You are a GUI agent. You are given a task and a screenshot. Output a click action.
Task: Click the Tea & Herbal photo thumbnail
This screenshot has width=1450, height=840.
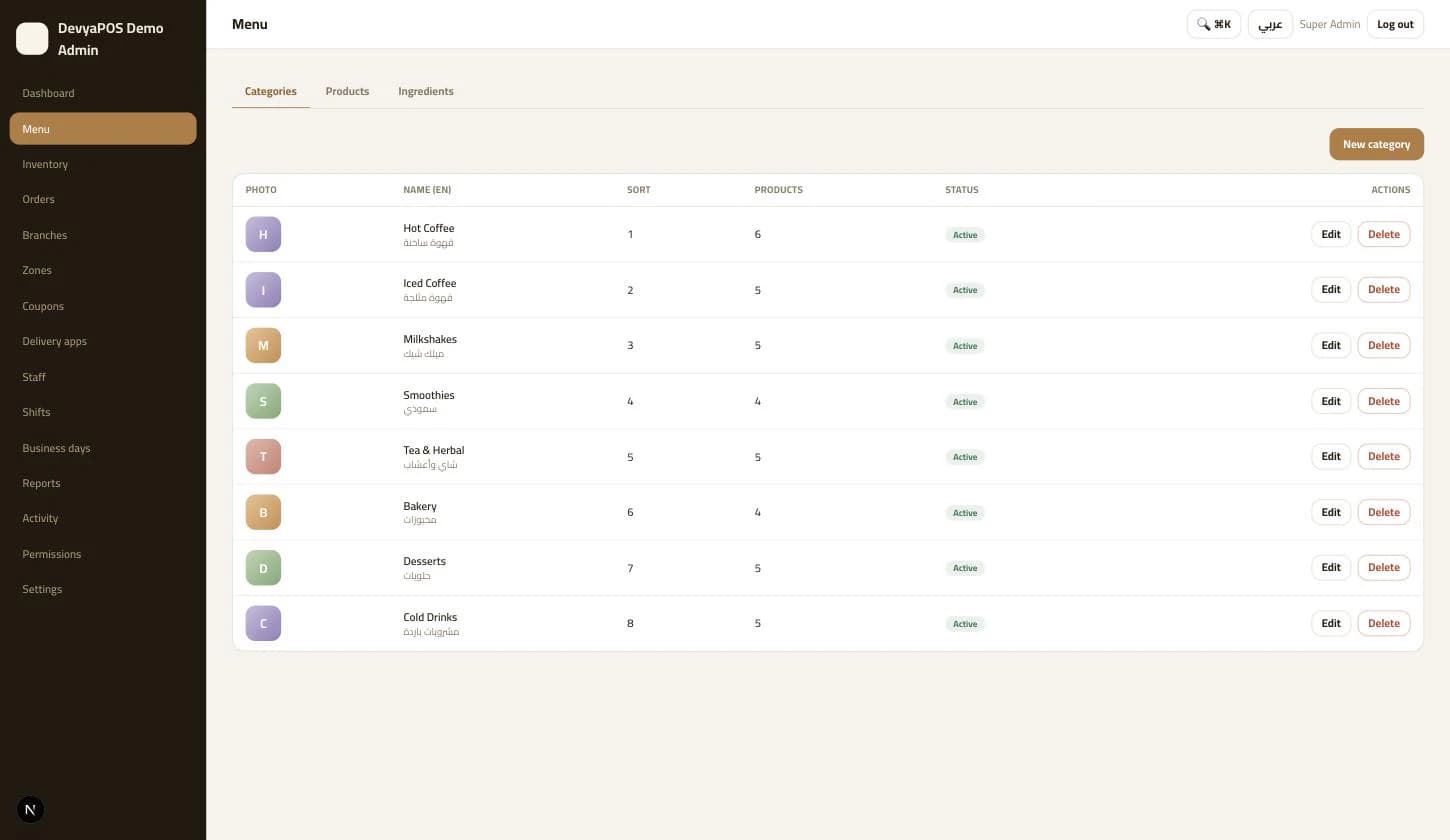coord(263,457)
